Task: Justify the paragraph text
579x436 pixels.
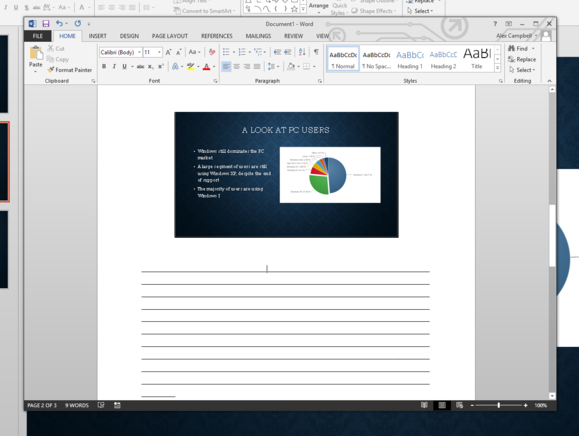Action: tap(257, 66)
